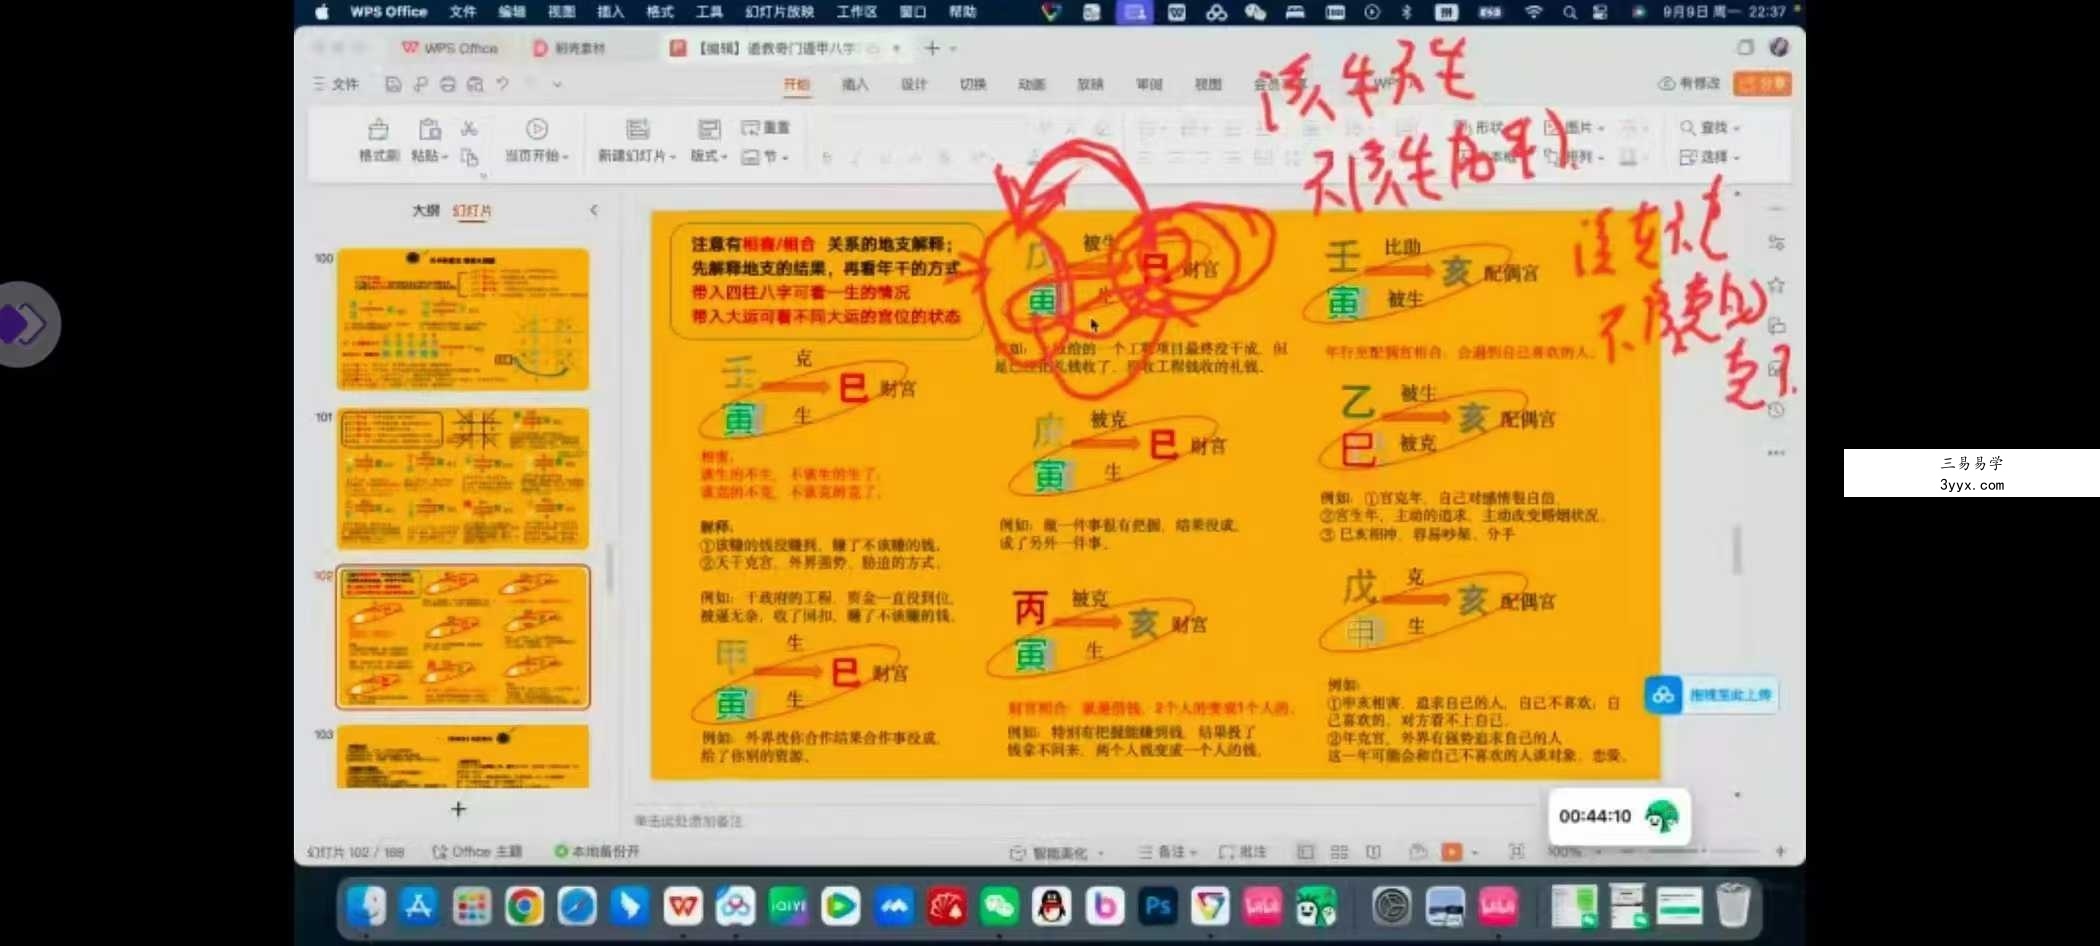Expand the New Slide (新建幻灯片) dropdown
The image size is (2100, 946).
tap(672, 157)
